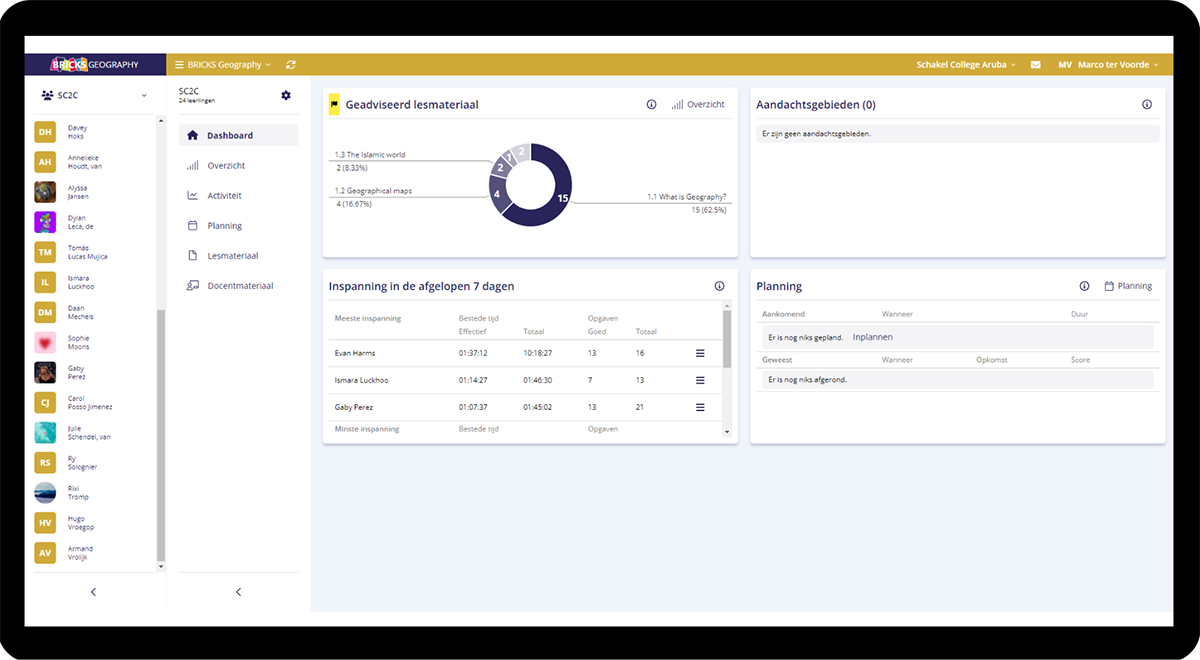Click info icon in Aandachtsgebieden panel

pos(1147,104)
